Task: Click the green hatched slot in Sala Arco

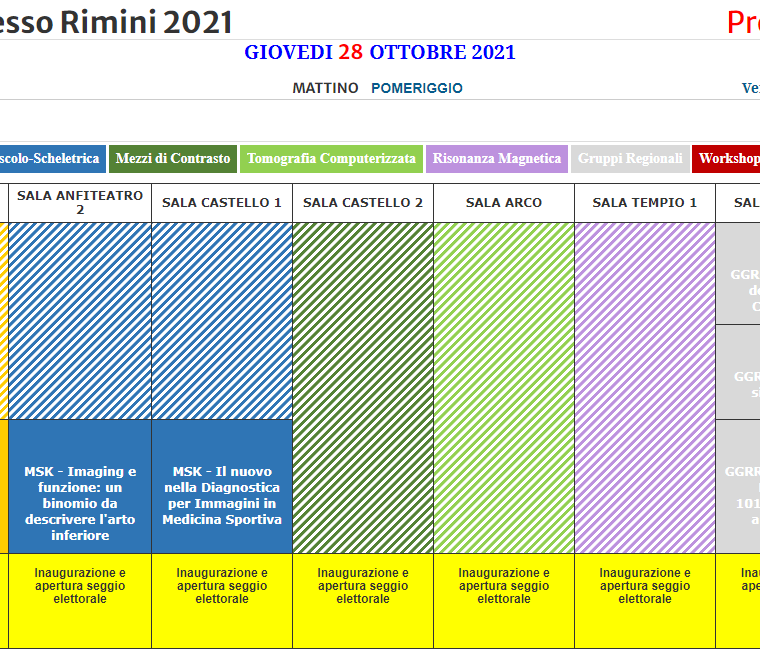Action: (x=504, y=387)
